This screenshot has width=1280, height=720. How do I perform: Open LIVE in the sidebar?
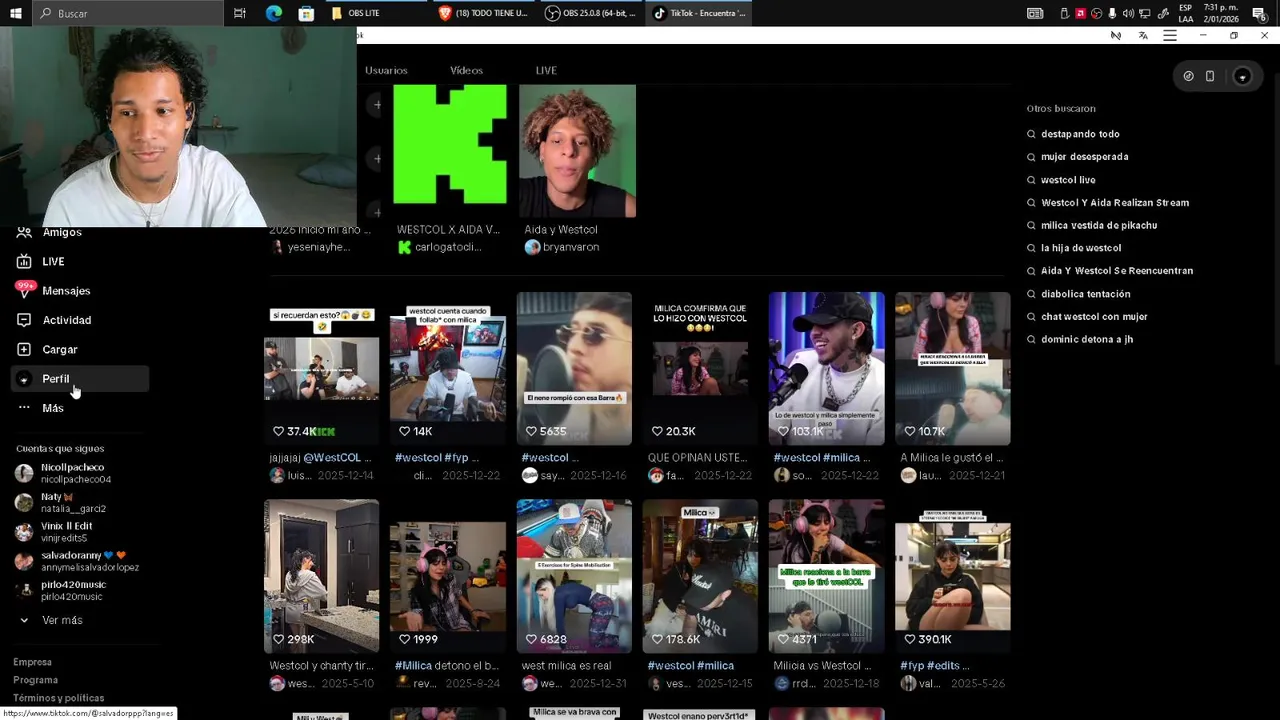53,262
